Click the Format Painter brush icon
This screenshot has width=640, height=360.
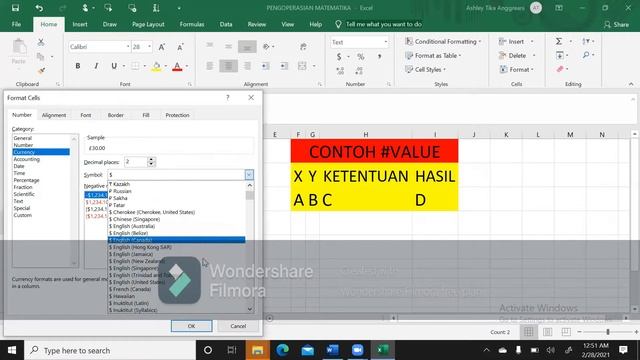coord(41,71)
